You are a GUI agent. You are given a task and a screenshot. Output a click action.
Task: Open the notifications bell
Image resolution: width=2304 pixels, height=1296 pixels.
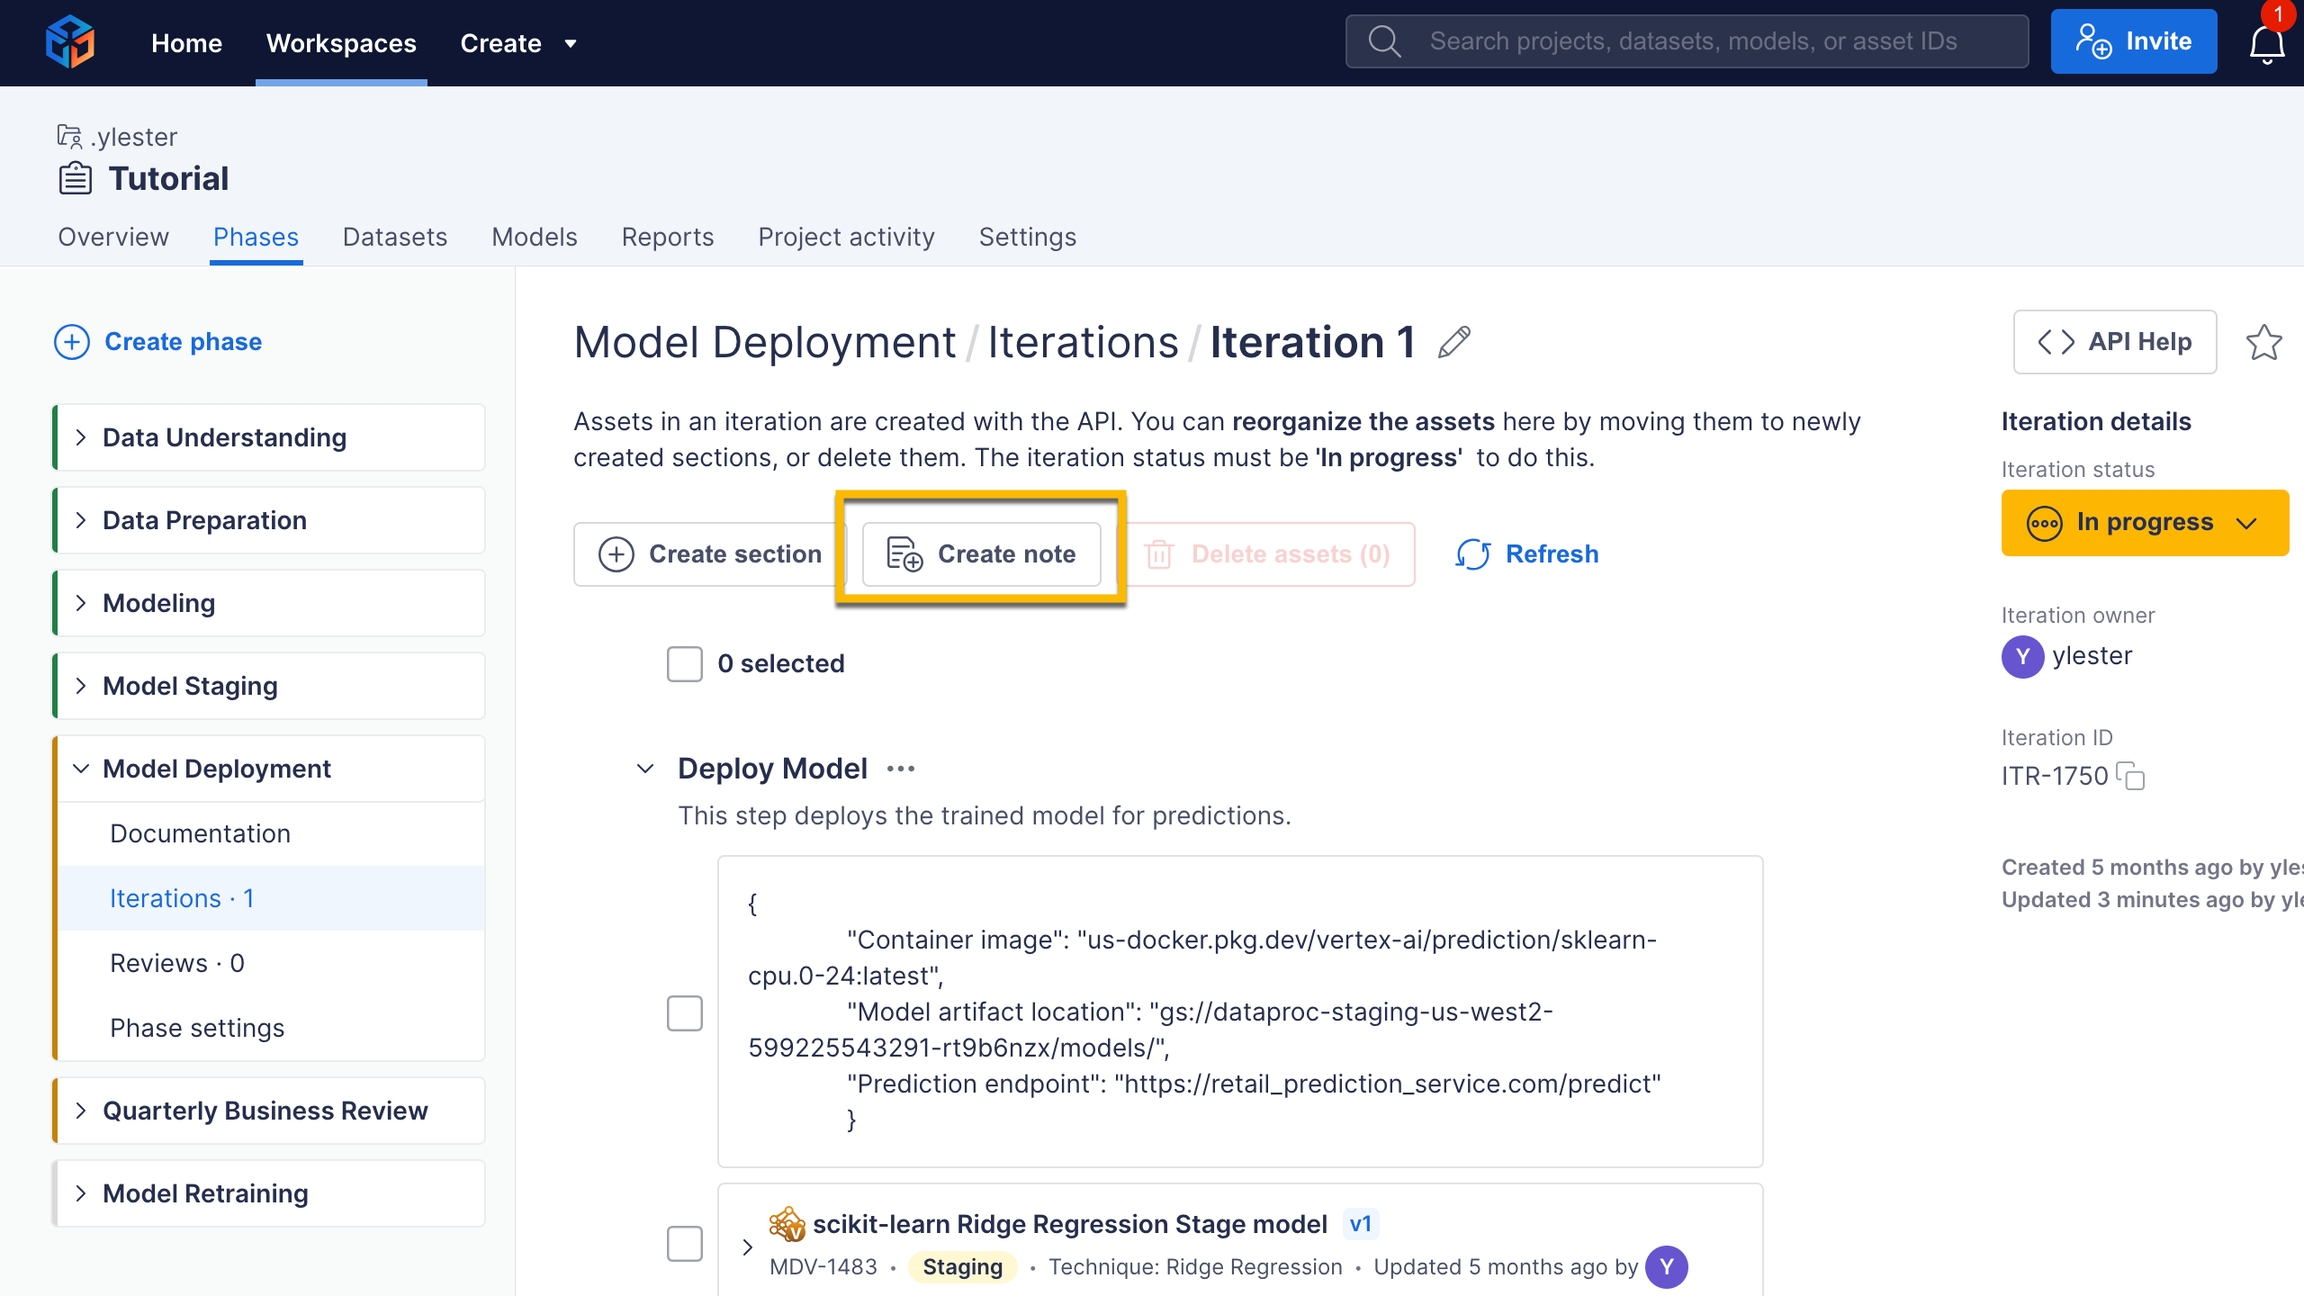pyautogui.click(x=2266, y=44)
